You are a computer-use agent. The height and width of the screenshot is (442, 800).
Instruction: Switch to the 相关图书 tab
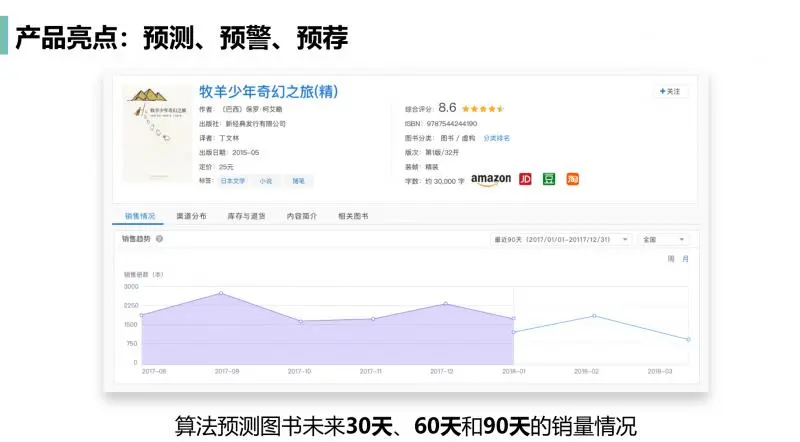[353, 216]
